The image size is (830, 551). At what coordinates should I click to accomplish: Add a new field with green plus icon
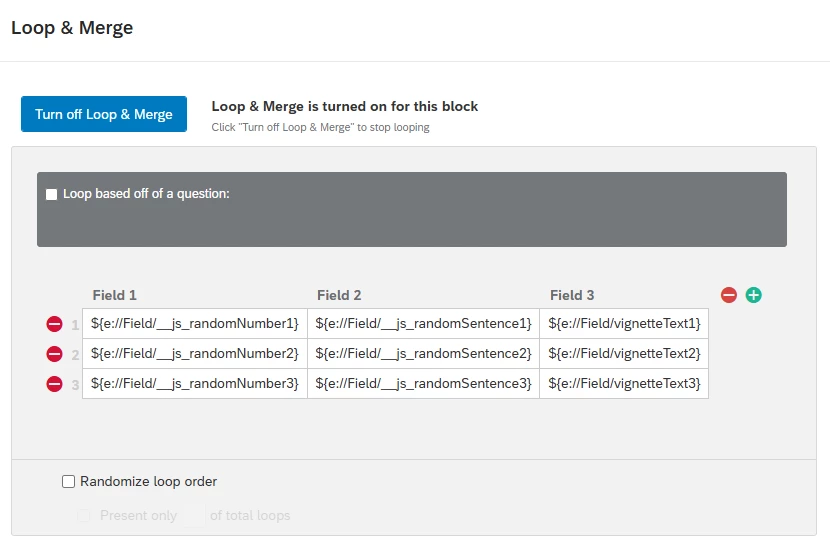point(754,295)
